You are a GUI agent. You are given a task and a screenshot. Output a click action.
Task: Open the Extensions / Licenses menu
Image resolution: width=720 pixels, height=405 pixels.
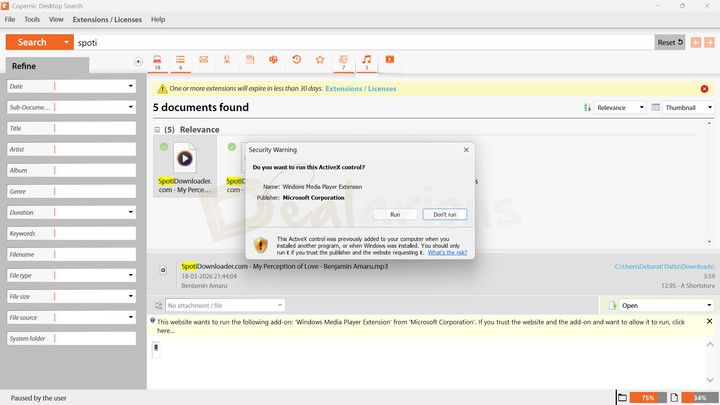(x=107, y=19)
